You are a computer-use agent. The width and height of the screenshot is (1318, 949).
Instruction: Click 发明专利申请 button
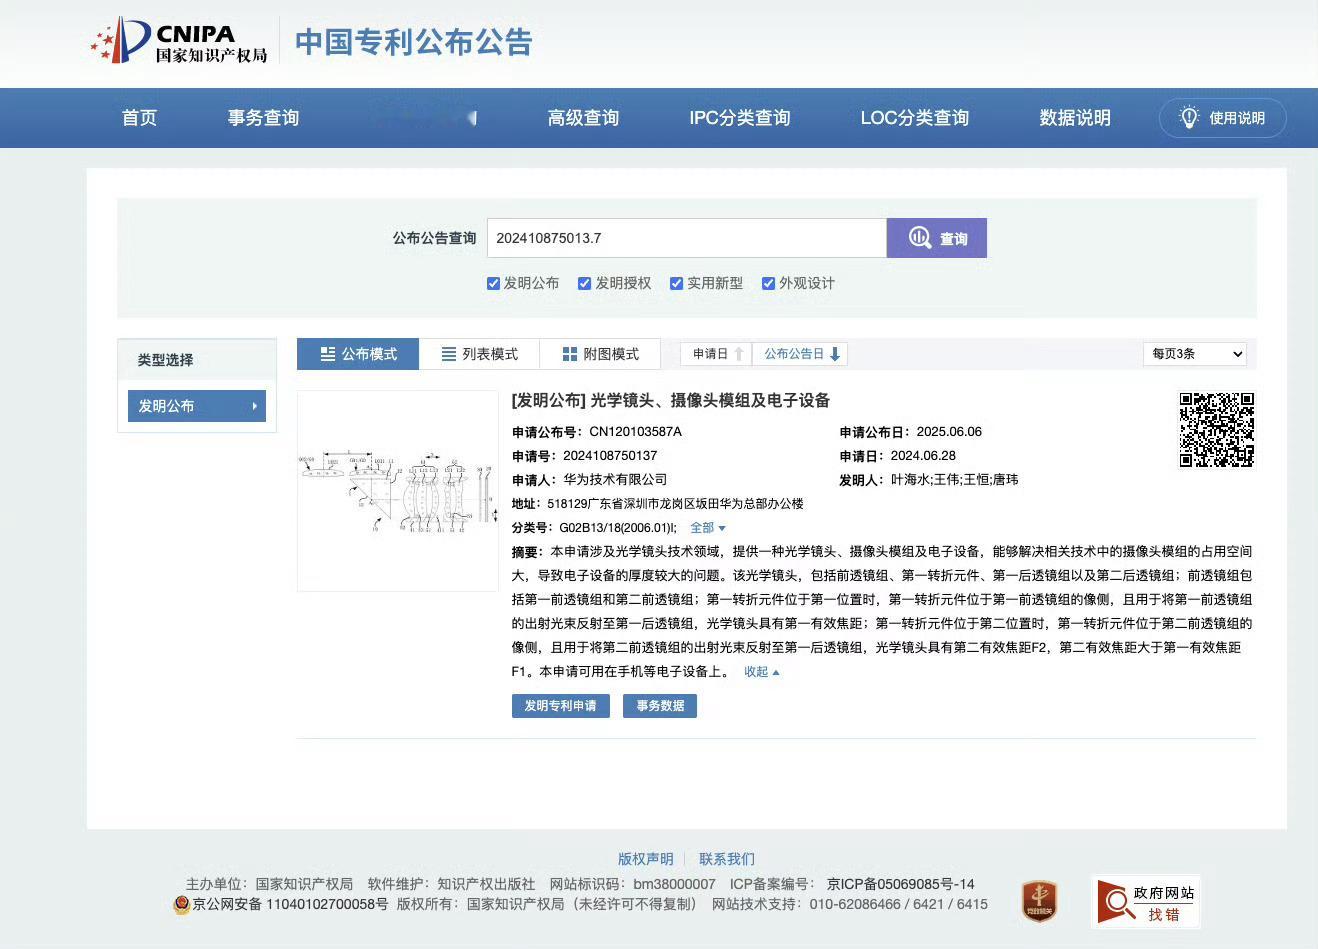pyautogui.click(x=561, y=706)
